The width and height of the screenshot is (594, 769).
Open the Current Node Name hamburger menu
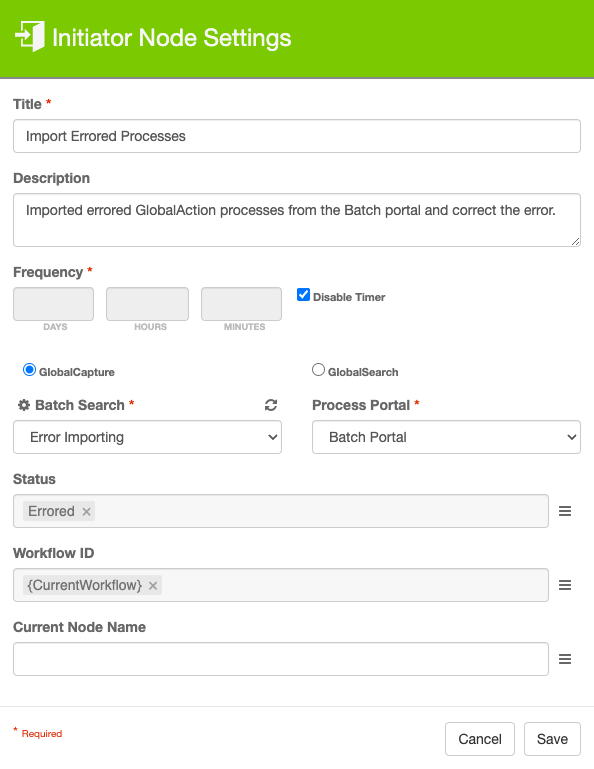(x=565, y=659)
